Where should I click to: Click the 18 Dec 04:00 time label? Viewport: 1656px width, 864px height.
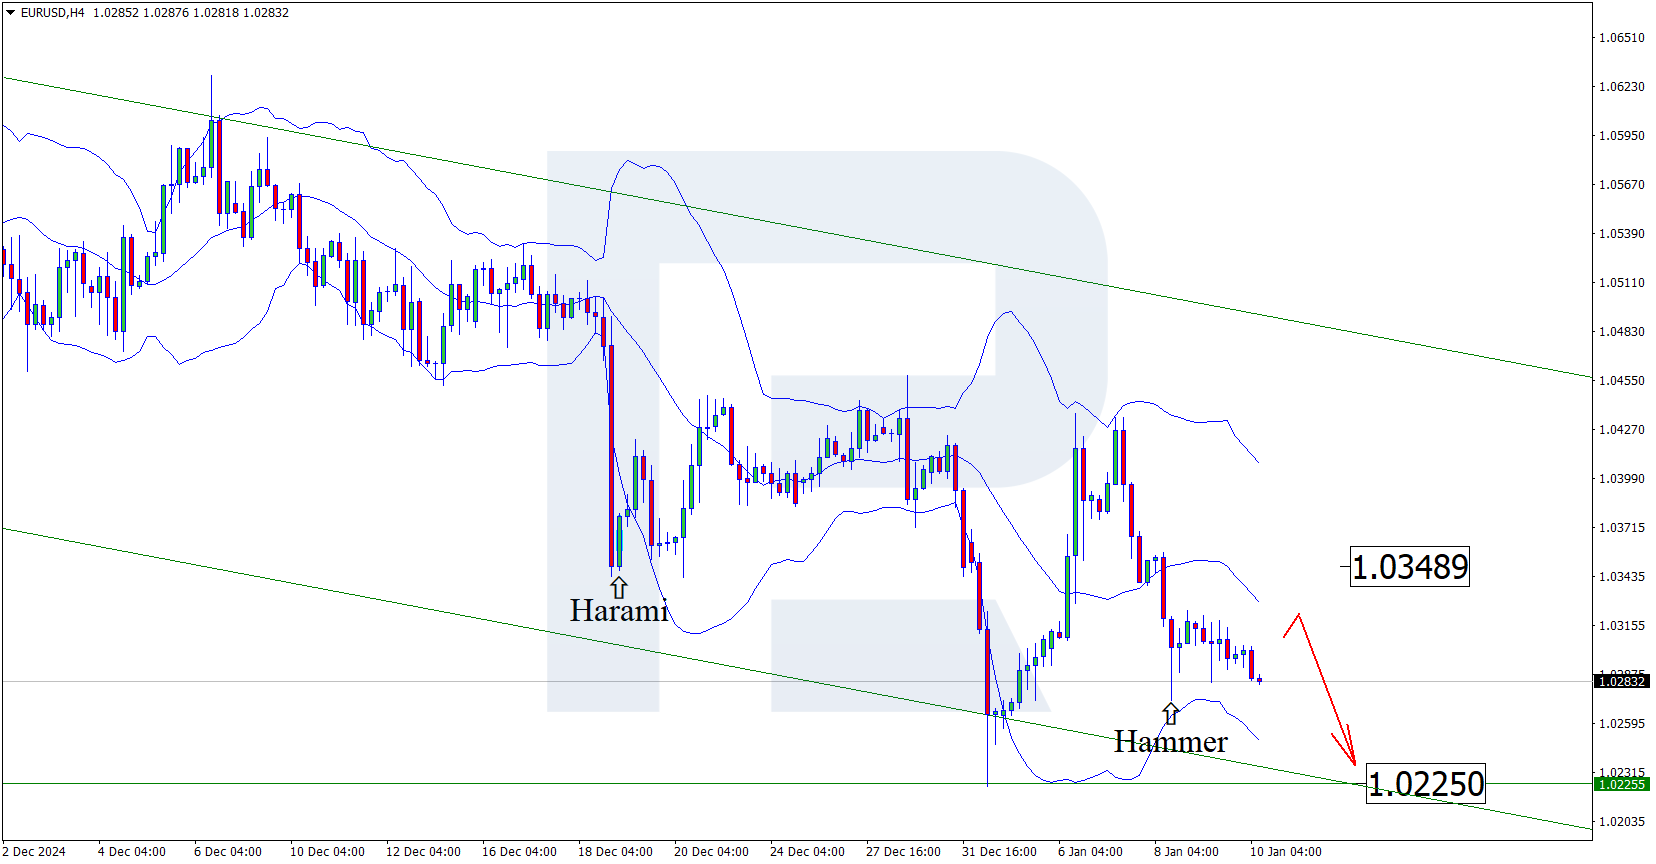(x=615, y=852)
